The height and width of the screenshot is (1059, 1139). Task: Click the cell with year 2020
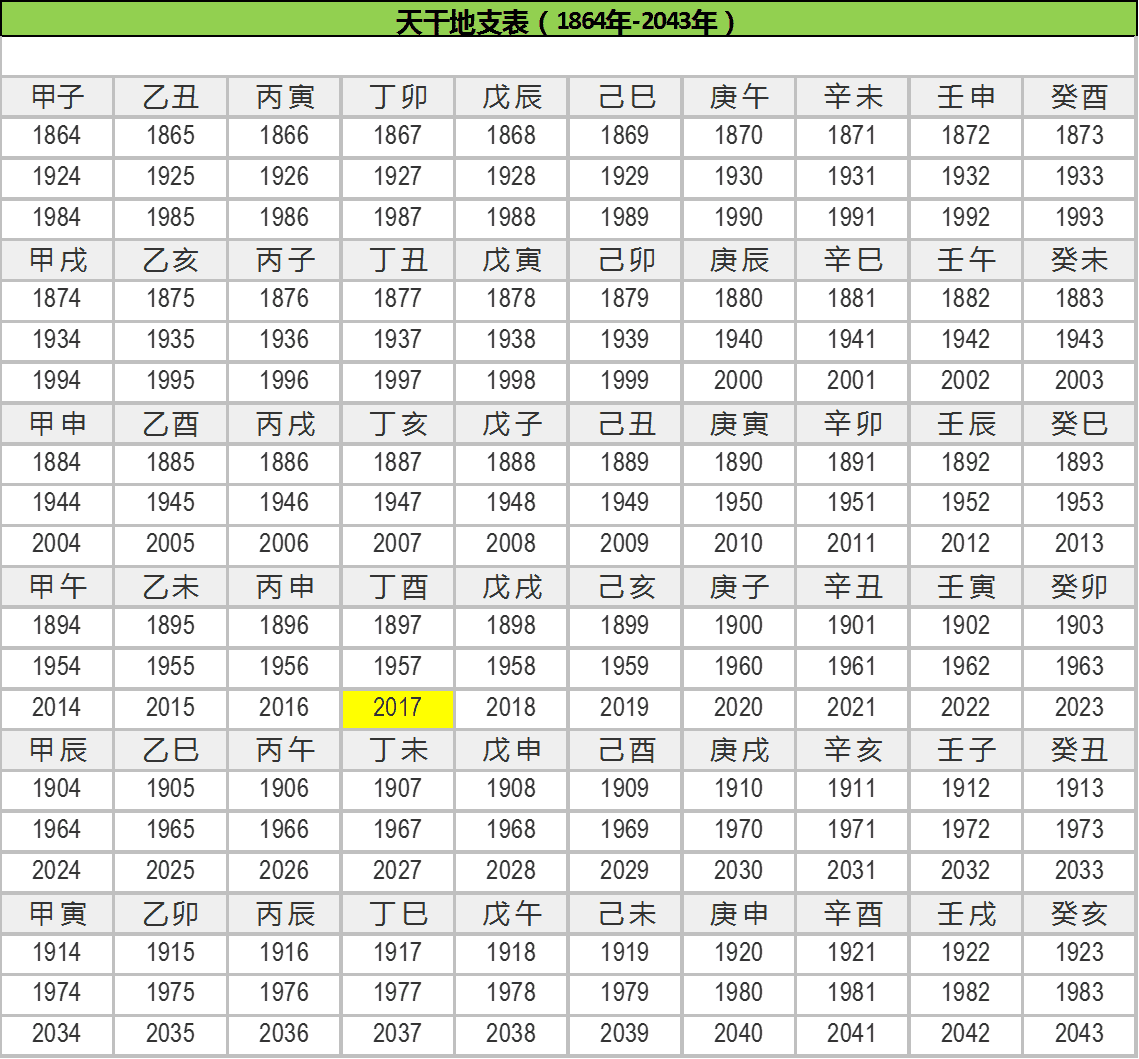click(x=739, y=709)
